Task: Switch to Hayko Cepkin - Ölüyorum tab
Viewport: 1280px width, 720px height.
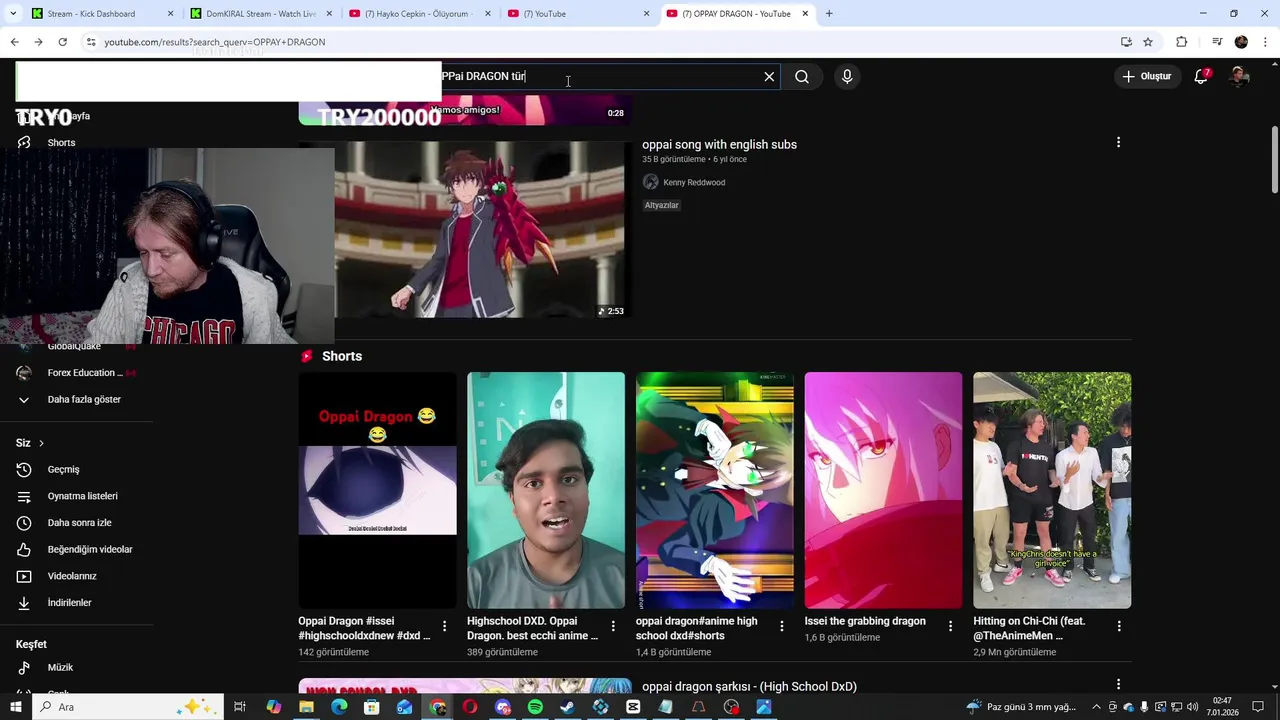Action: (418, 14)
